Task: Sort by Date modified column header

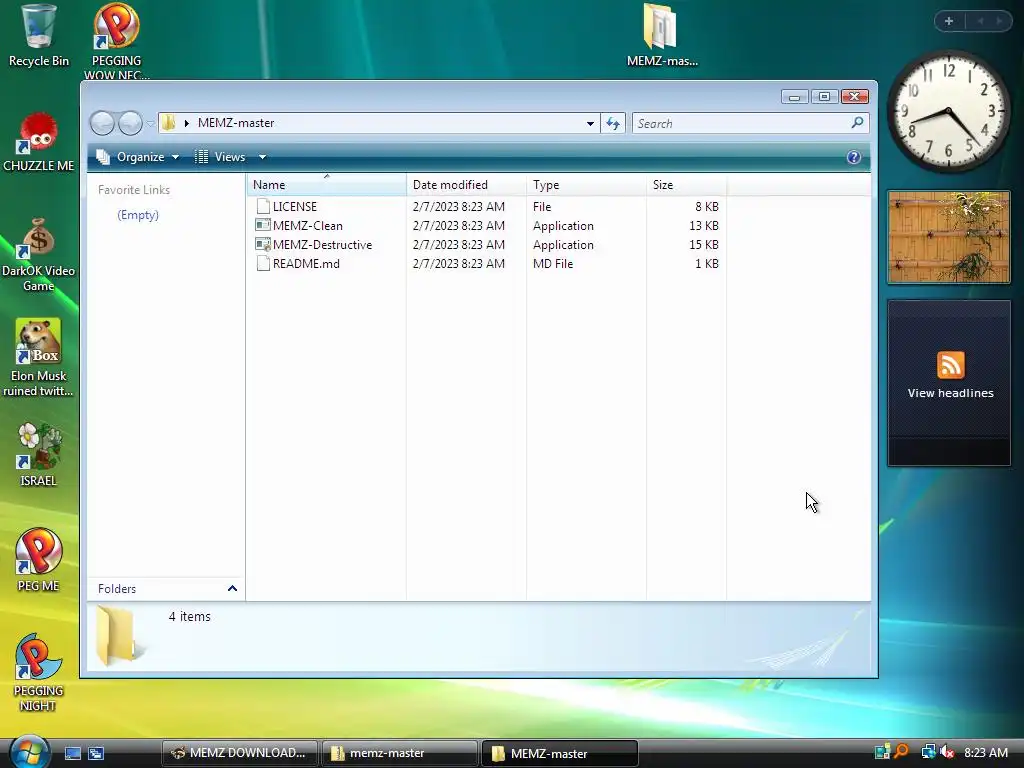Action: 466,185
